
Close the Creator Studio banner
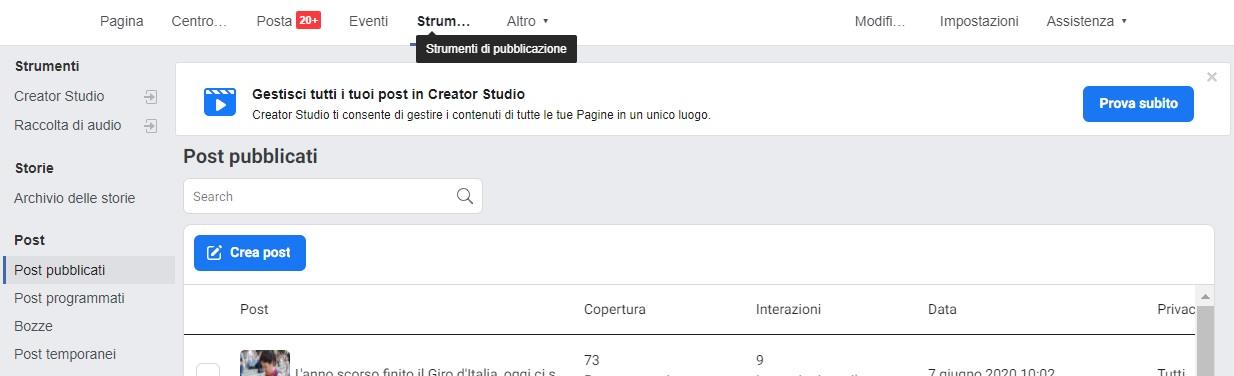[x=1212, y=77]
